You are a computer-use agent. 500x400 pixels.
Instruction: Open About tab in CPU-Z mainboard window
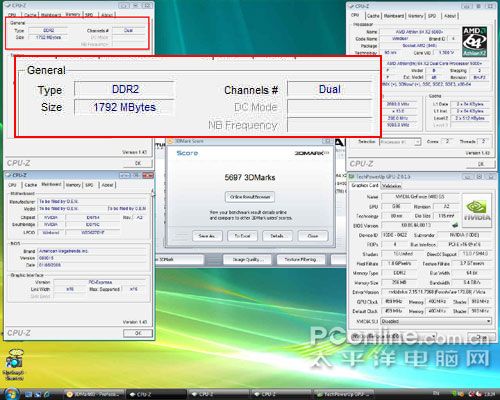coord(107,185)
